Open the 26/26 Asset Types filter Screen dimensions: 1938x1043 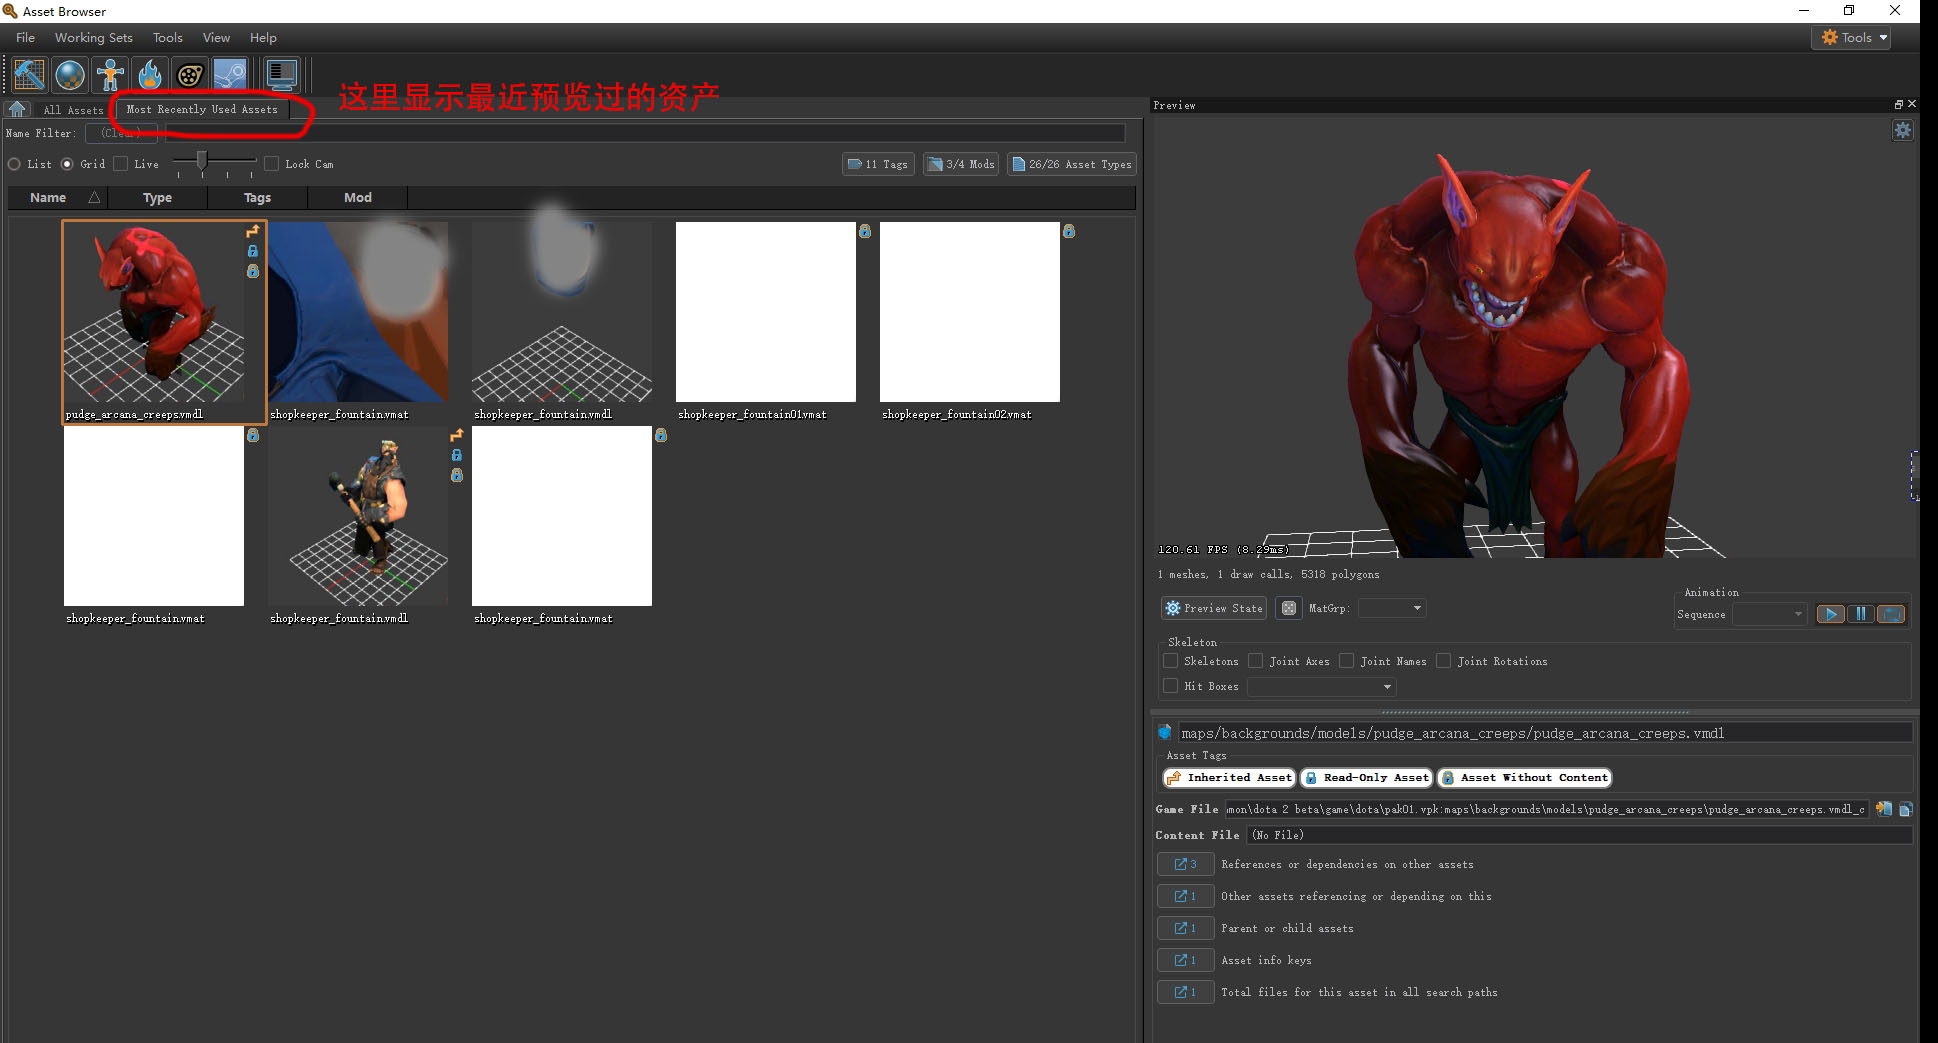[x=1072, y=164]
